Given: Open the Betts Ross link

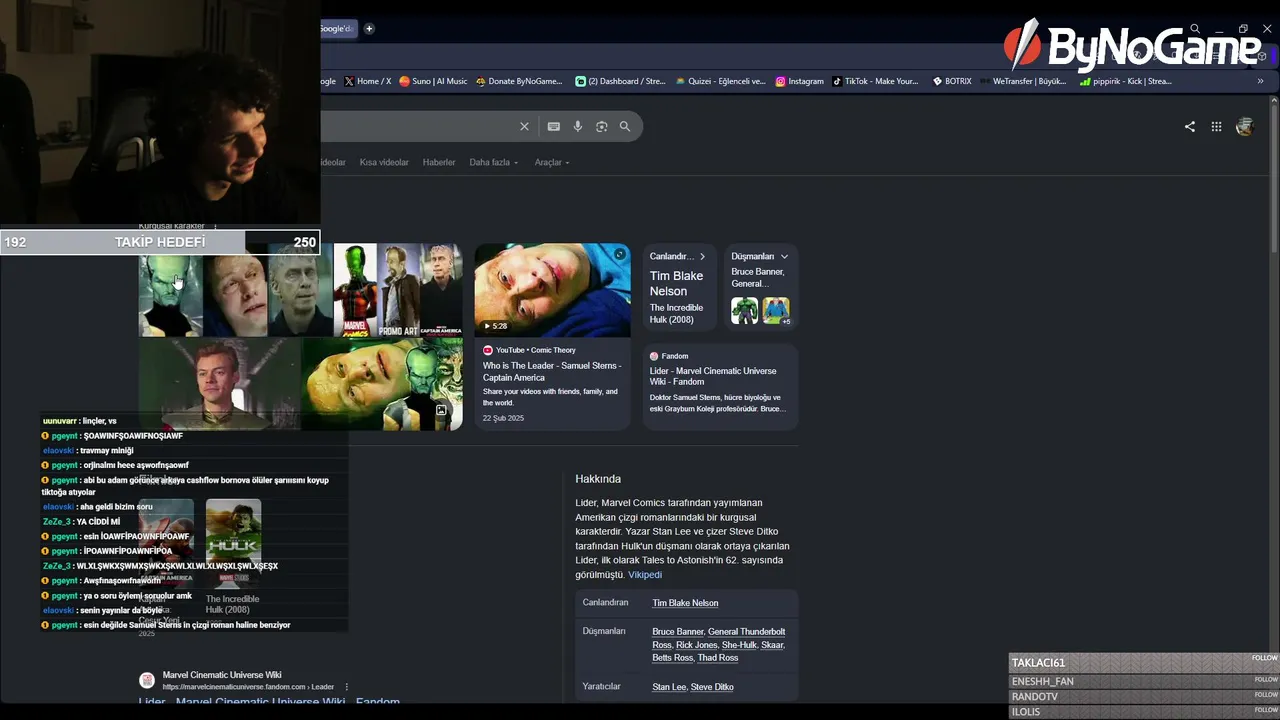Looking at the screenshot, I should point(672,658).
